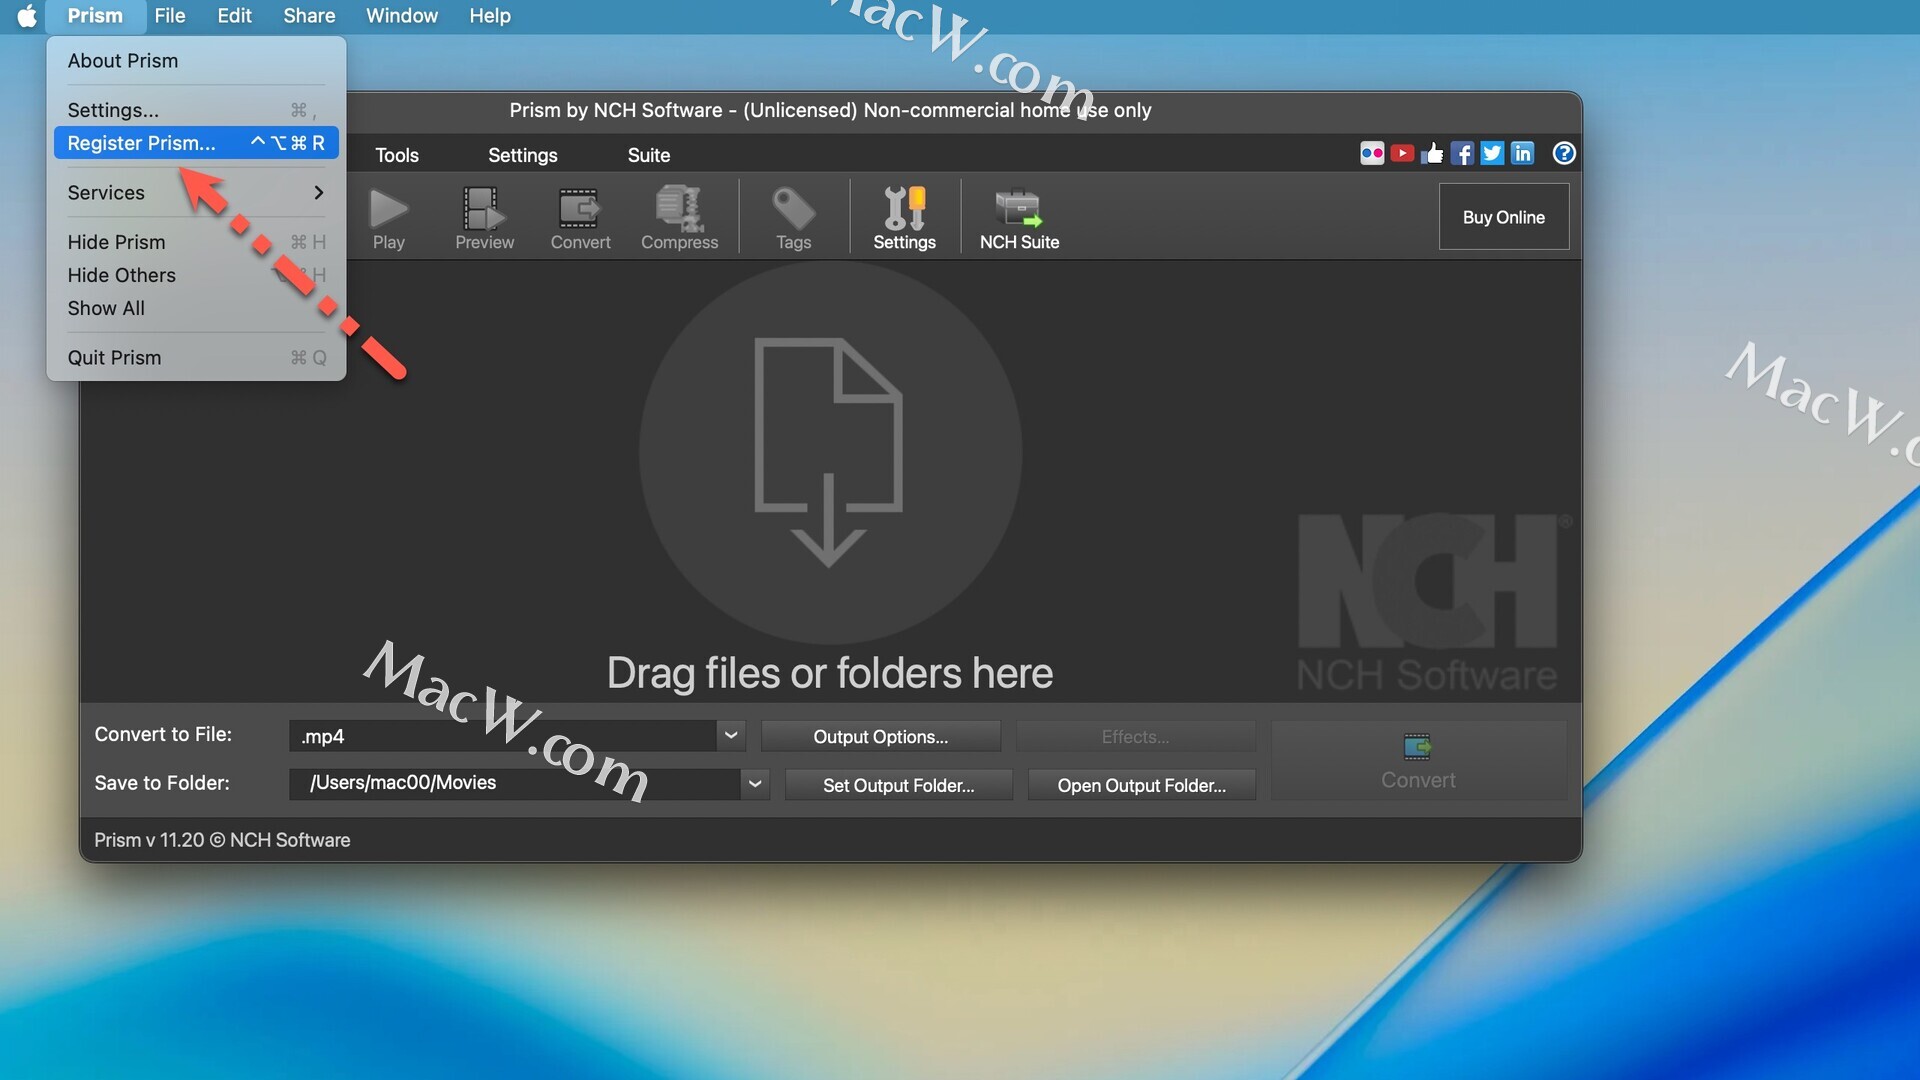Click the YouTube icon in header
The height and width of the screenshot is (1080, 1920).
click(1402, 153)
